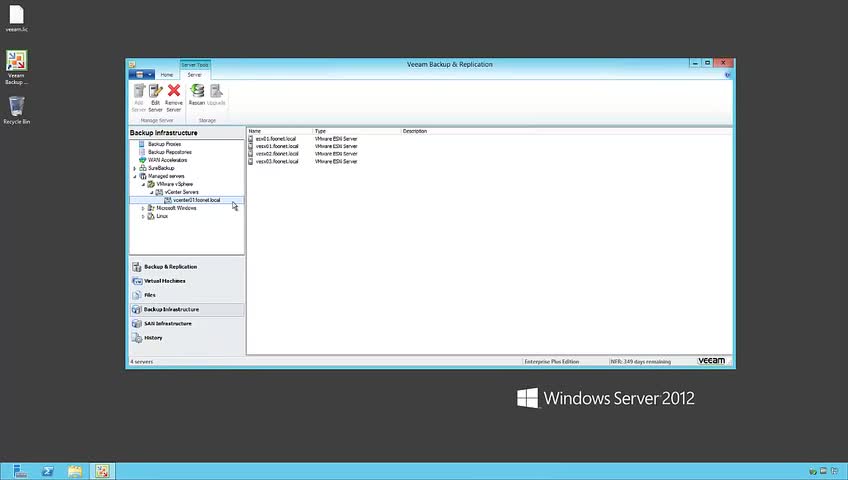Viewport: 848px width, 480px height.
Task: Click the vCenter Servers node icon
Action: point(159,192)
